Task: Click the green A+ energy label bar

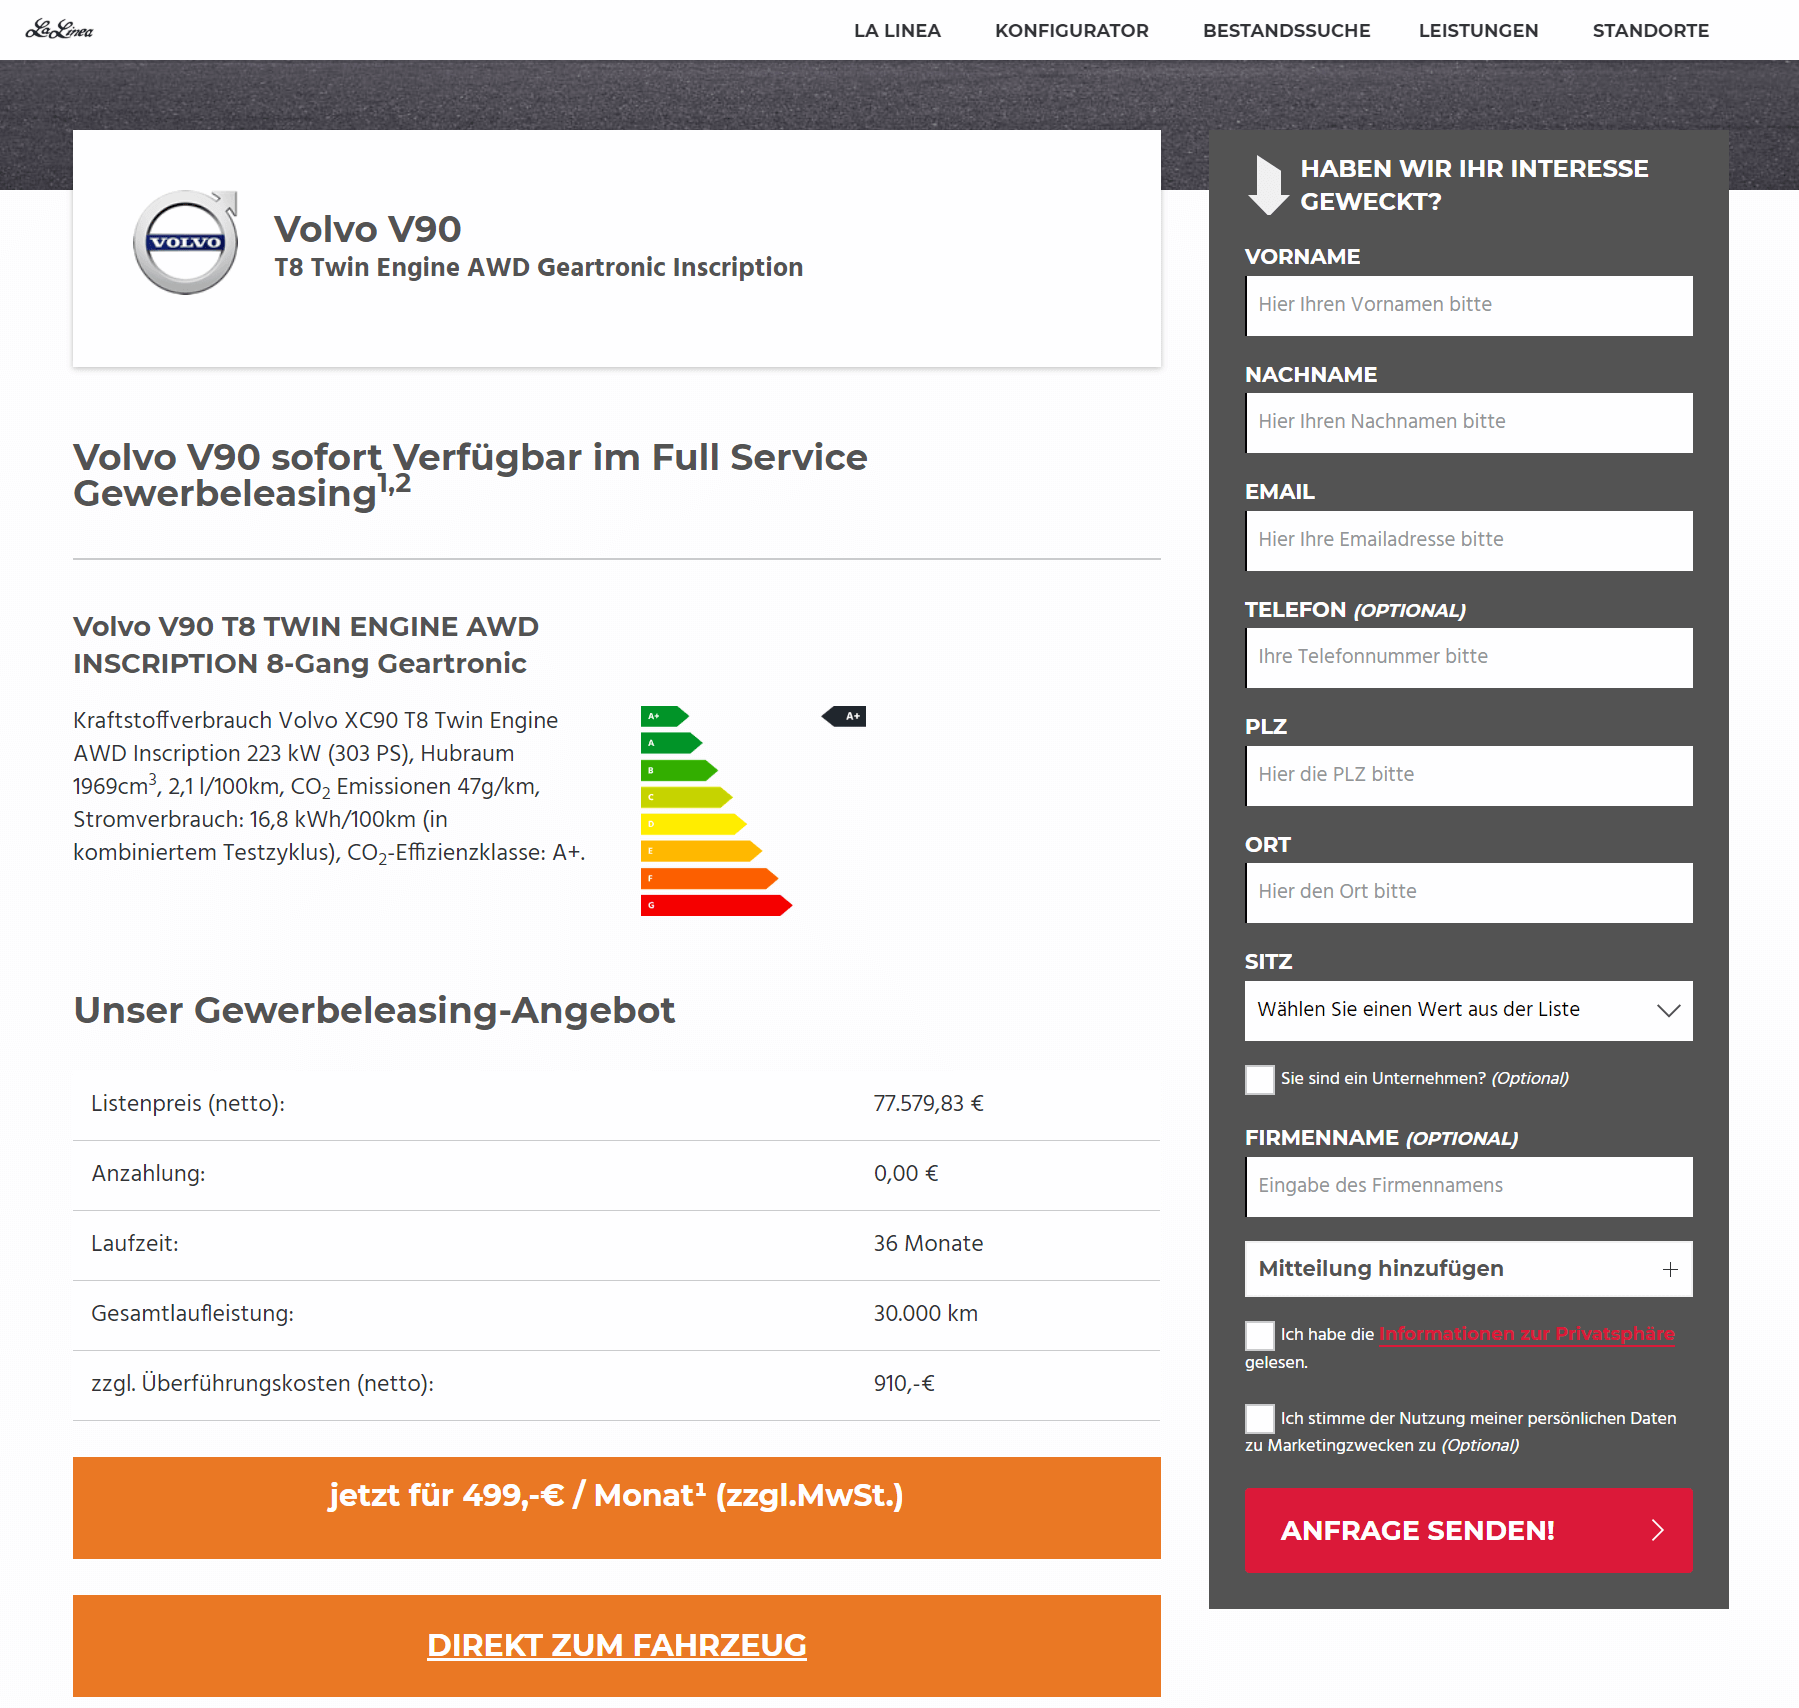Action: [x=665, y=716]
